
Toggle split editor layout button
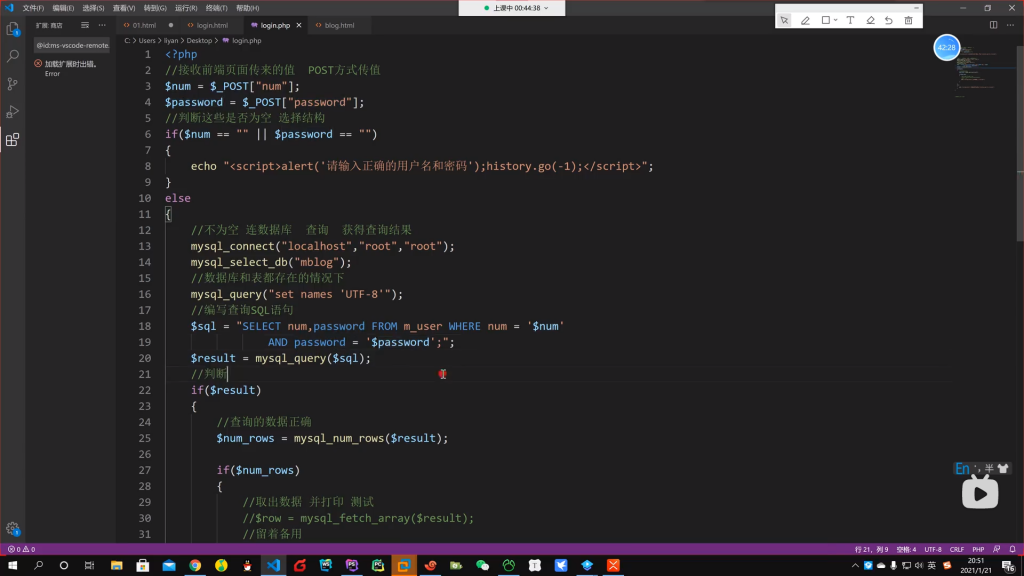click(x=993, y=24)
